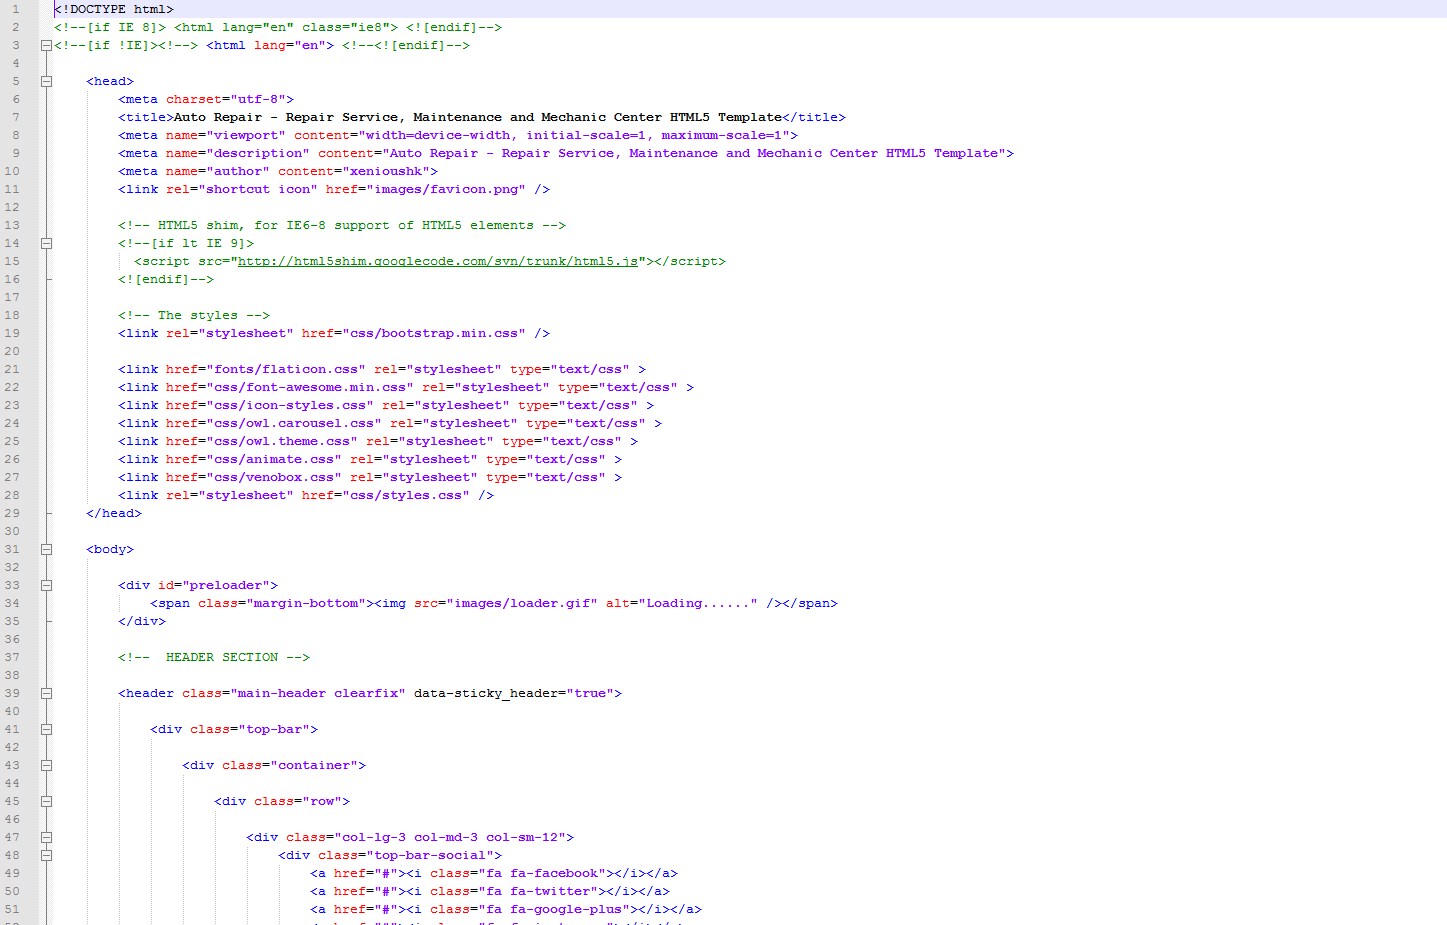Click the animate.css link line
1447x925 pixels.
[370, 459]
